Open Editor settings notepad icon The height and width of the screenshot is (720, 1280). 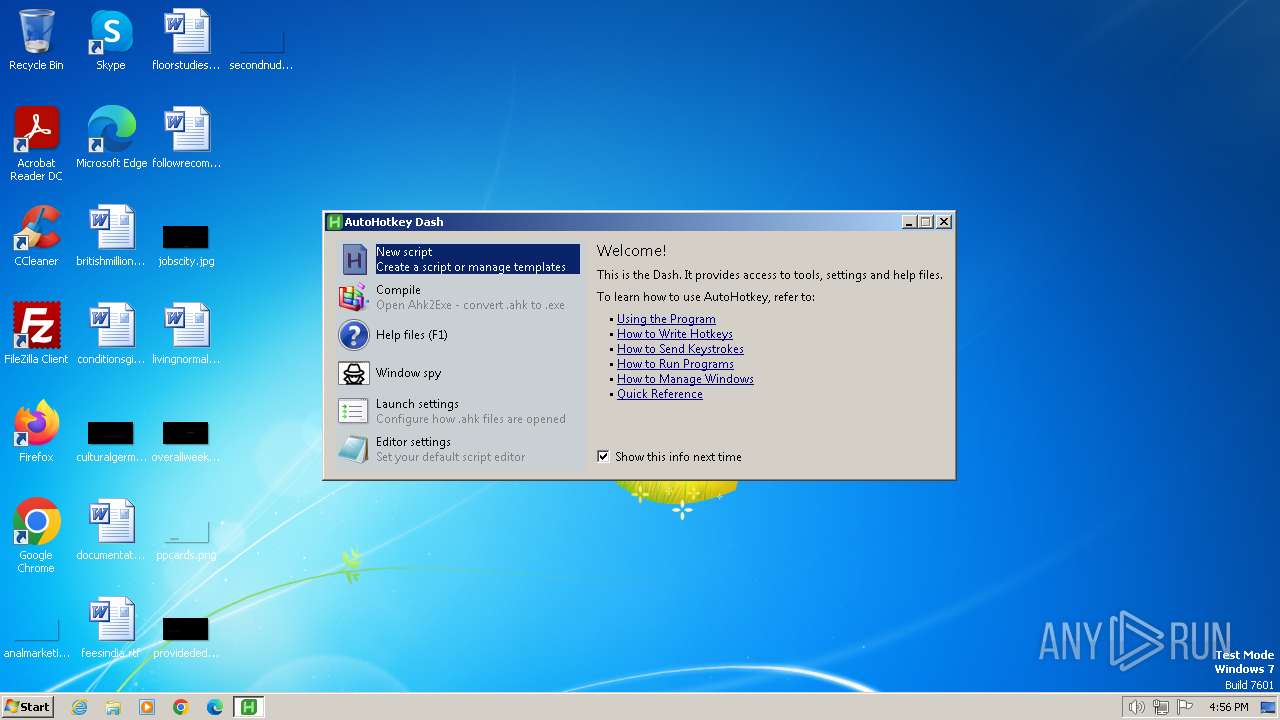click(x=354, y=449)
